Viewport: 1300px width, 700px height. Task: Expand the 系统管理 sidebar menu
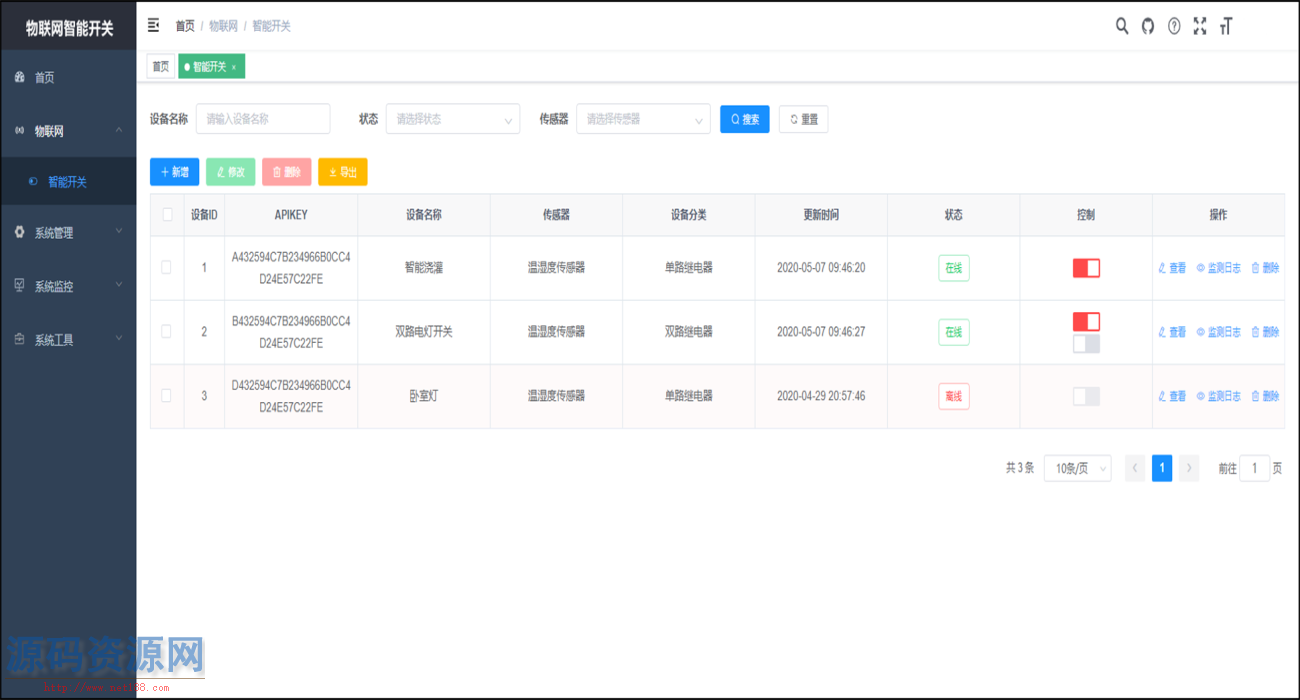point(68,233)
